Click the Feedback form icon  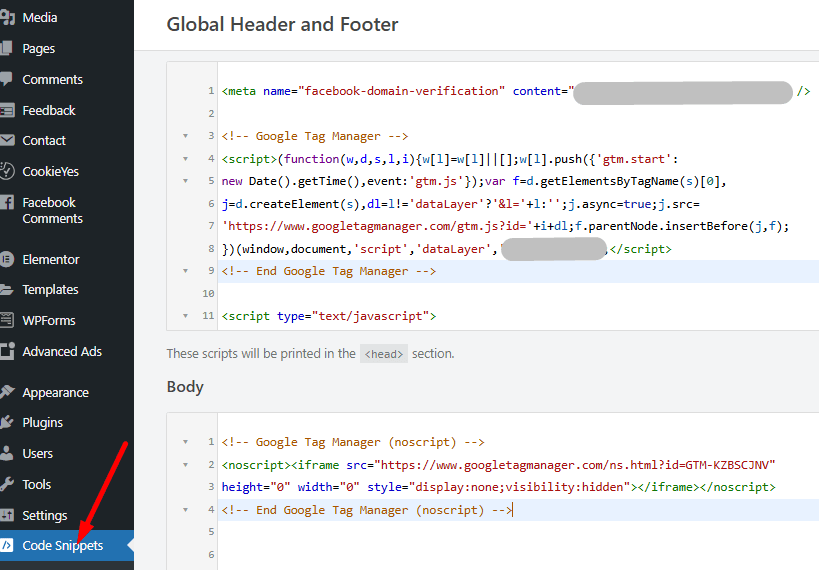(x=7, y=111)
